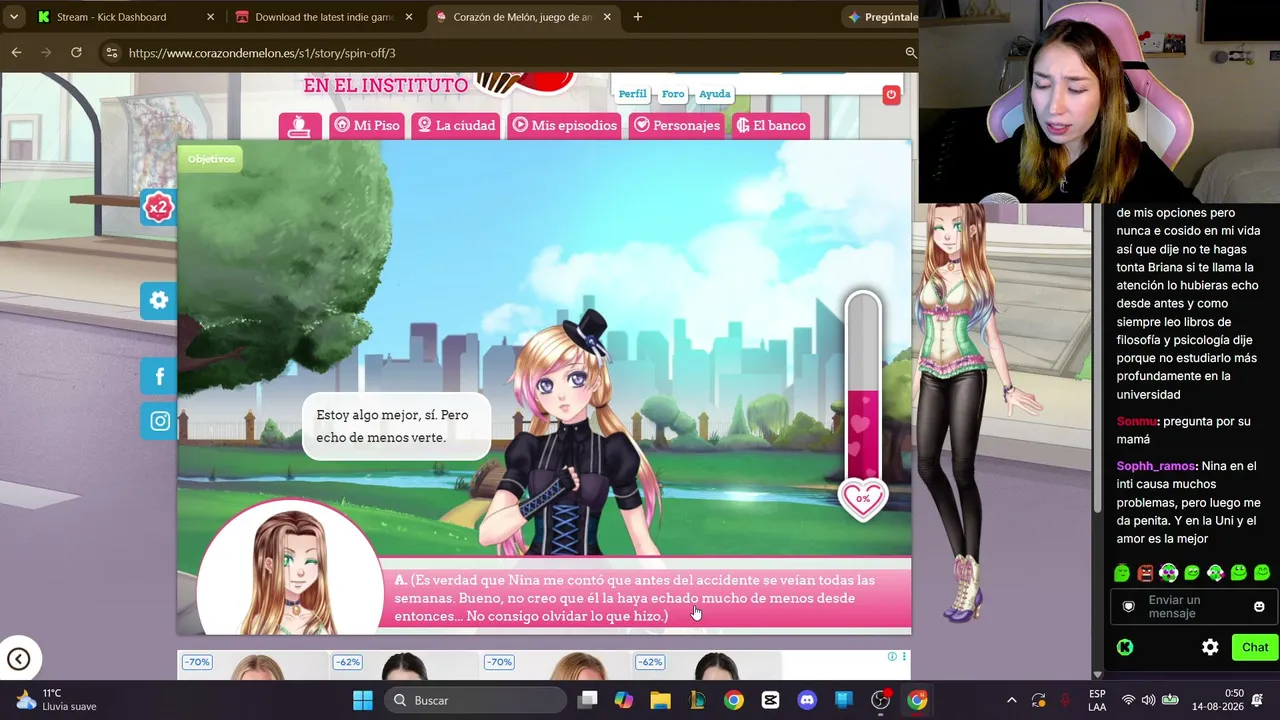The image size is (1280, 720).
Task: Open the ad info icon
Action: [893, 657]
